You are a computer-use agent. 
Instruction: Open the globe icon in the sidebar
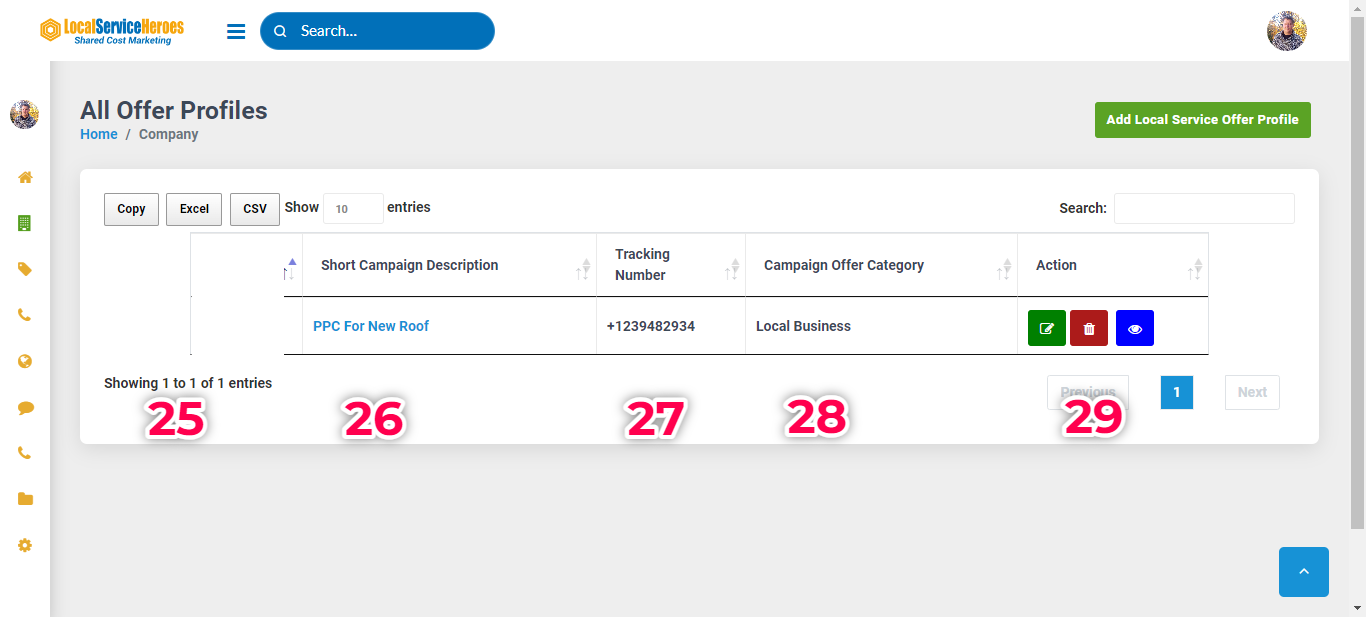point(25,361)
